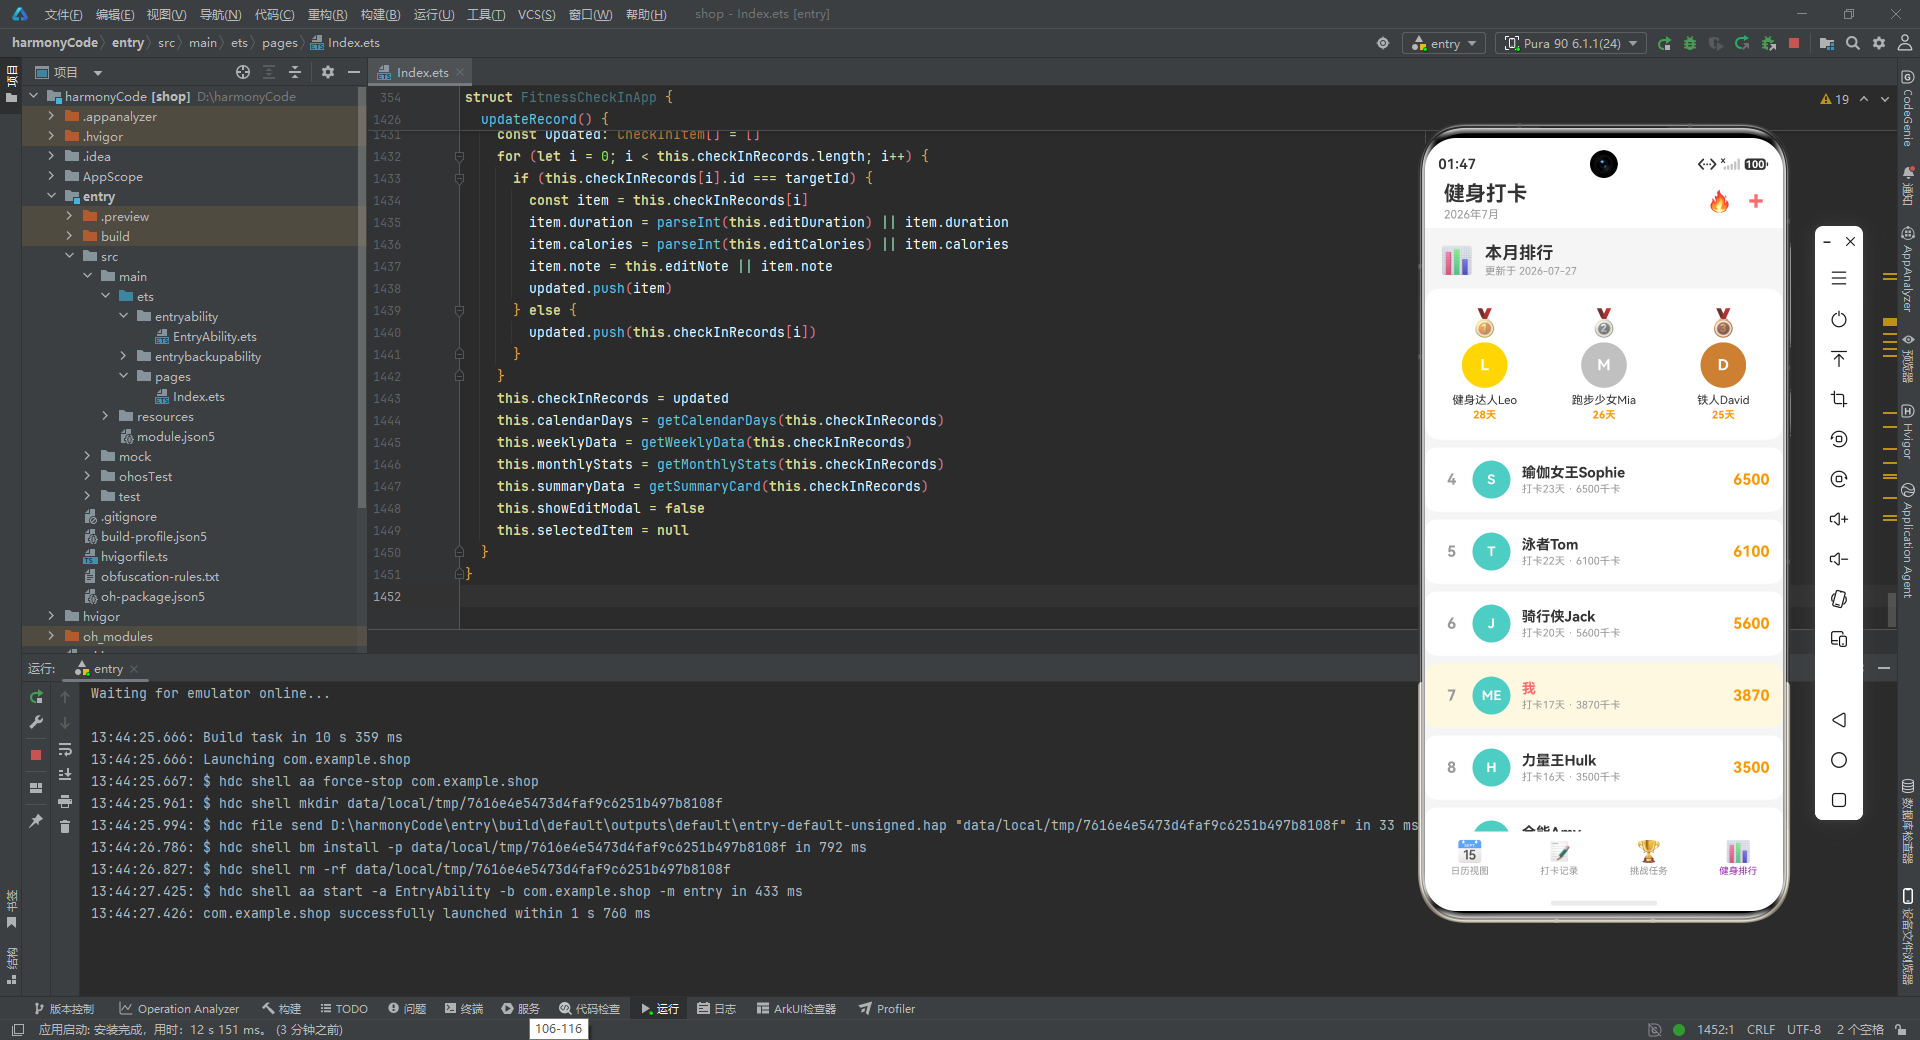
Task: Open the Operation Analyzer tool window
Action: [x=179, y=1008]
